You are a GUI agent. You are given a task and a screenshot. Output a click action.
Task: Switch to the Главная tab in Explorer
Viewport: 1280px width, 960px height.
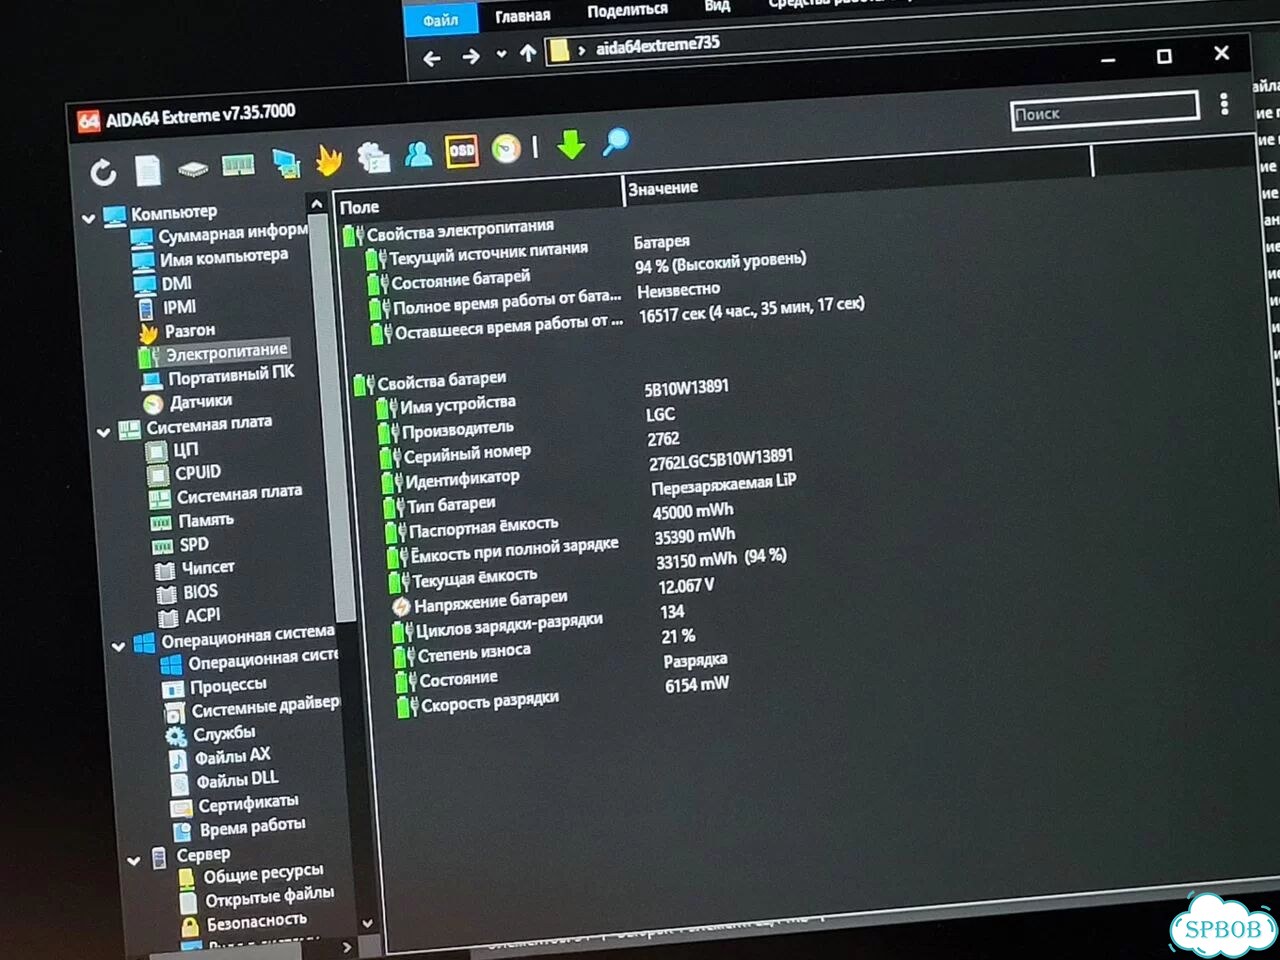coord(523,16)
